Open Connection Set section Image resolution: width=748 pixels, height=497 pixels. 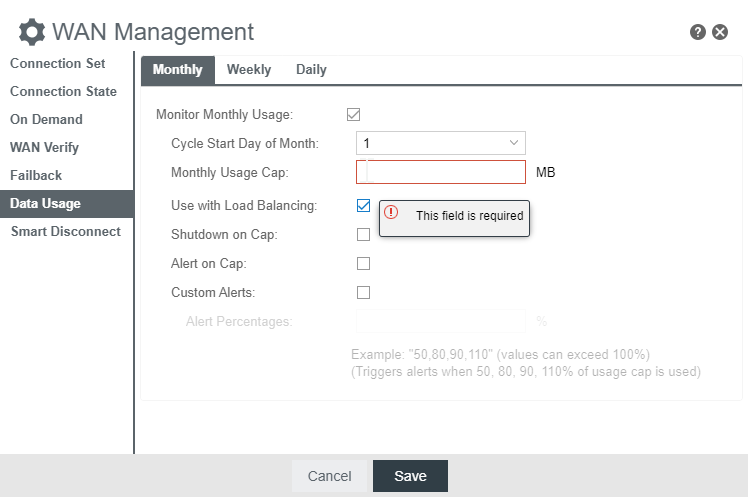[58, 63]
